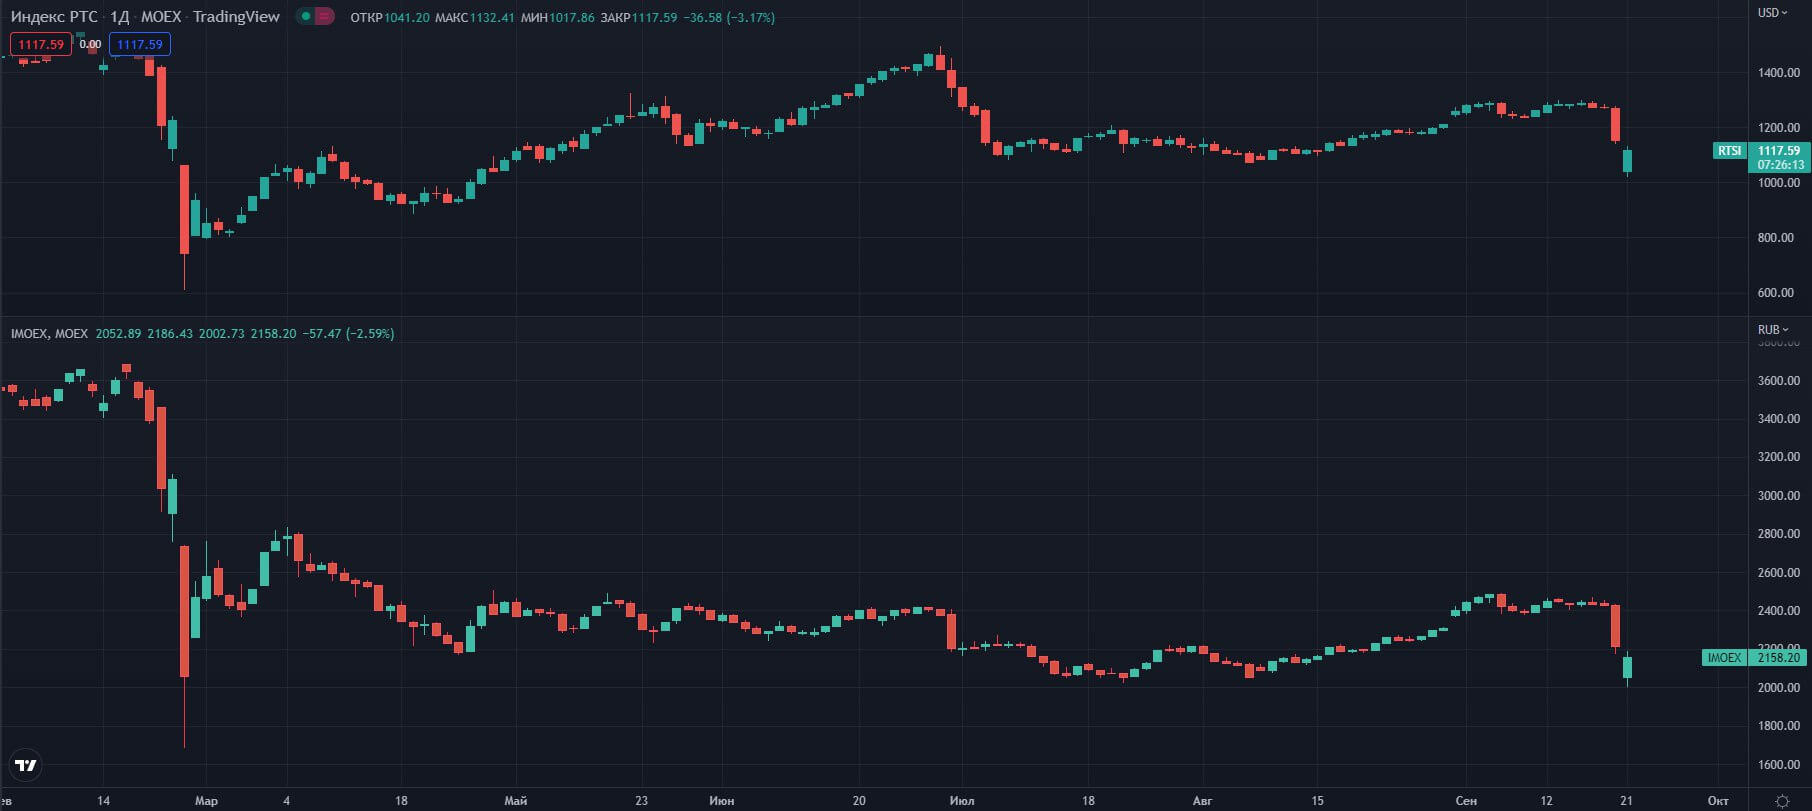
Task: Click the IMOEX high value 2186.43
Action: pos(170,333)
